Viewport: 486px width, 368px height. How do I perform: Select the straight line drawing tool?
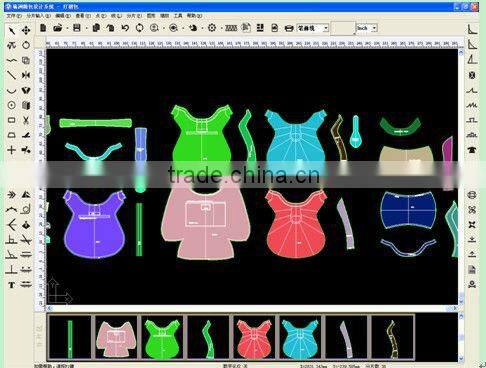(12, 75)
